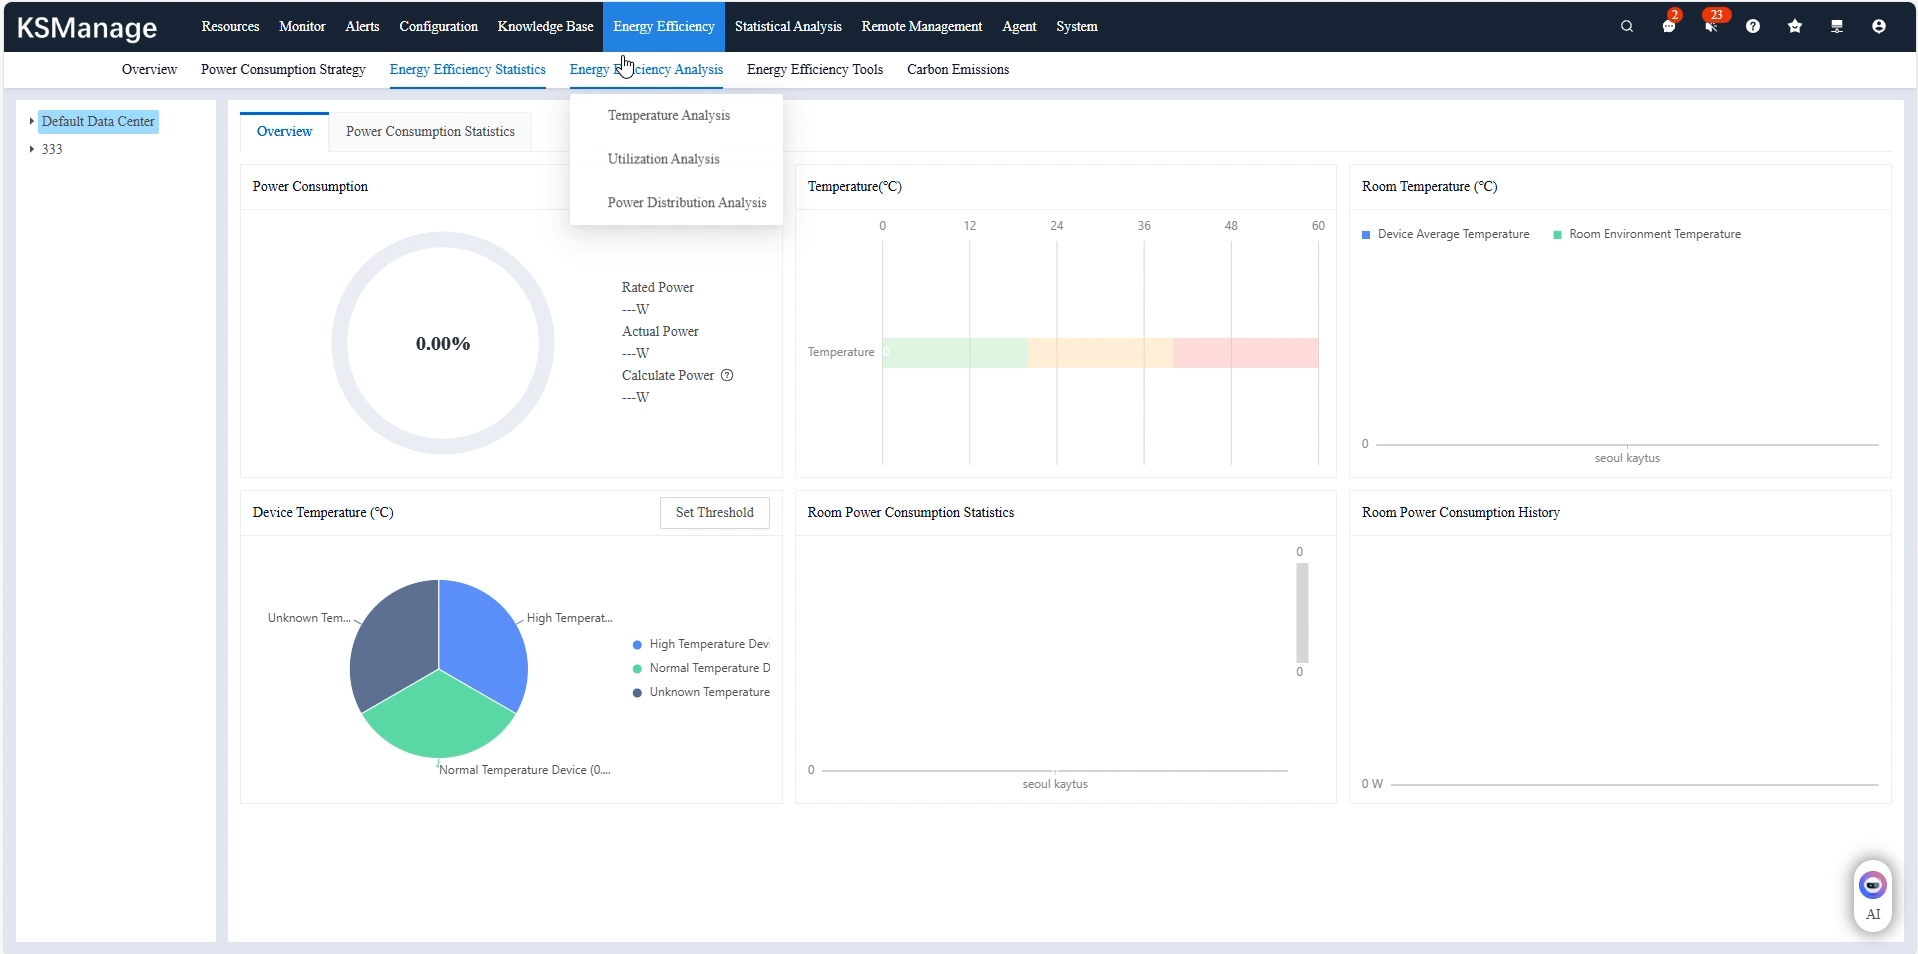Open the search icon in the header
The width and height of the screenshot is (1918, 954).
coord(1627,27)
